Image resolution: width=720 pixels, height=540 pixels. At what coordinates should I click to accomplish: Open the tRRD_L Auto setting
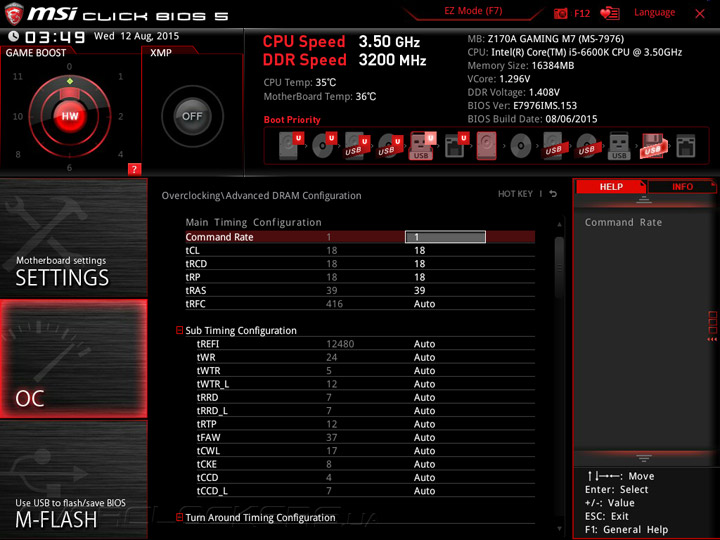click(x=424, y=411)
